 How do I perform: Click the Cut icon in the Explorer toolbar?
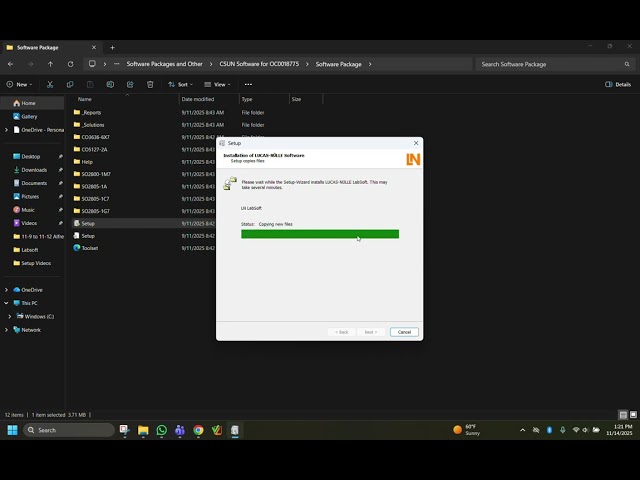tap(50, 84)
